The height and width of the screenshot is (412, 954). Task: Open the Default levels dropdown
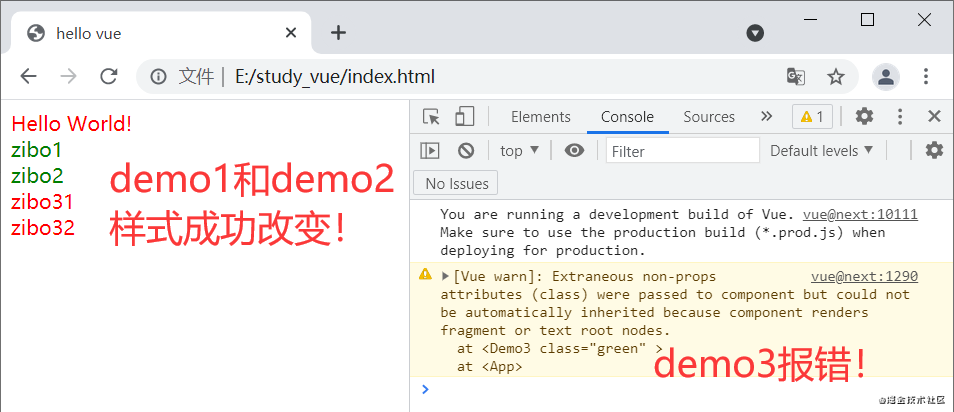click(821, 150)
